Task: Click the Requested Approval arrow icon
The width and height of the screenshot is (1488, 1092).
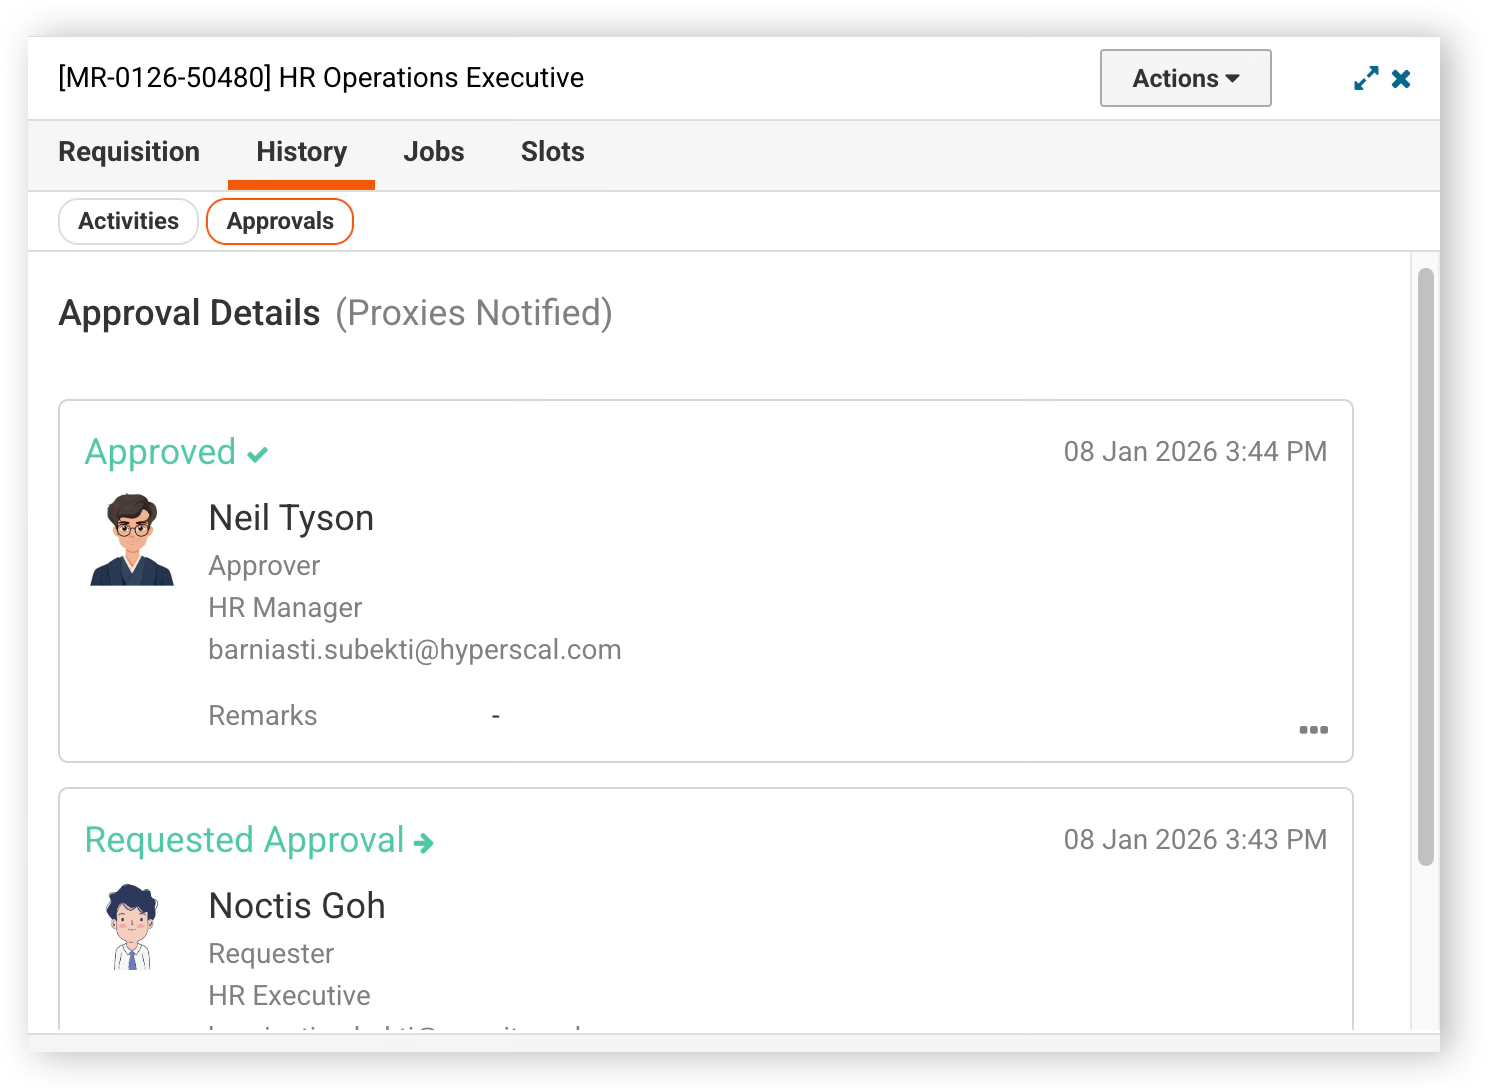Action: (424, 843)
